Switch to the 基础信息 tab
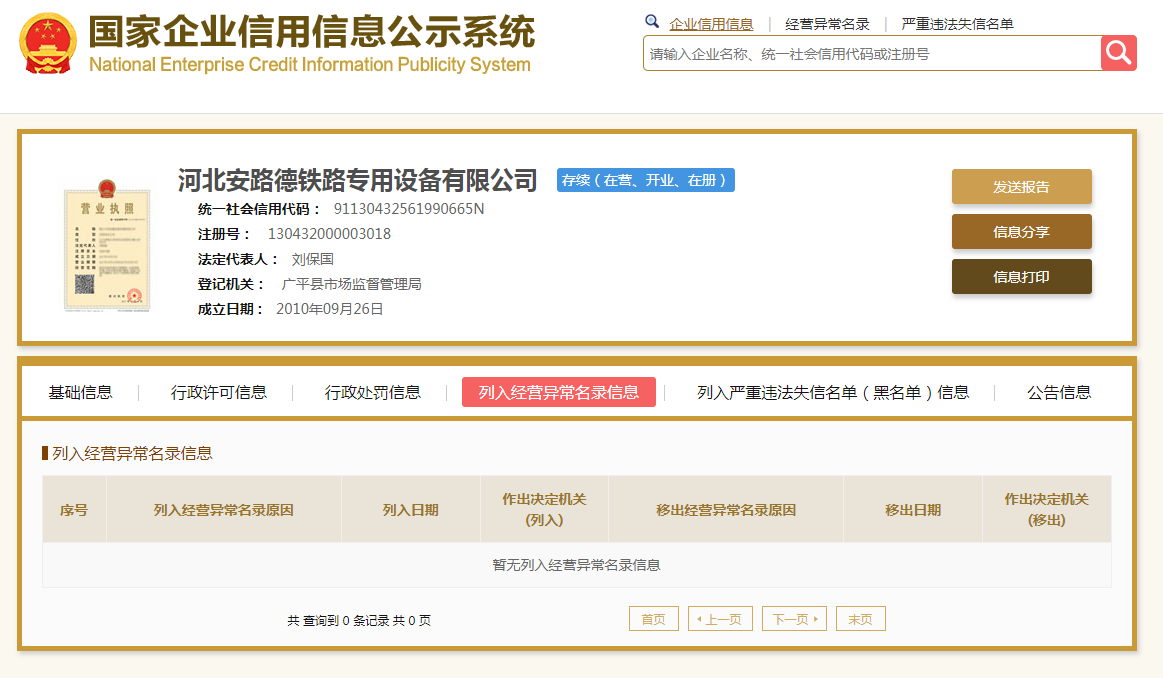The image size is (1163, 678). tap(80, 392)
